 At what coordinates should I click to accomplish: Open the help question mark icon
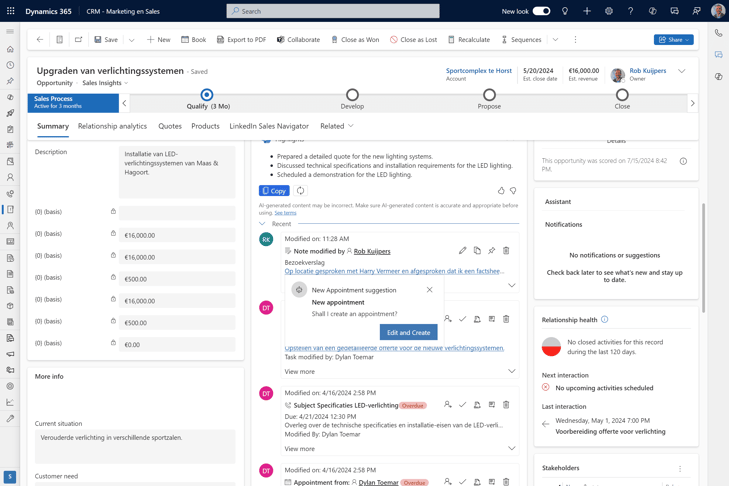630,11
